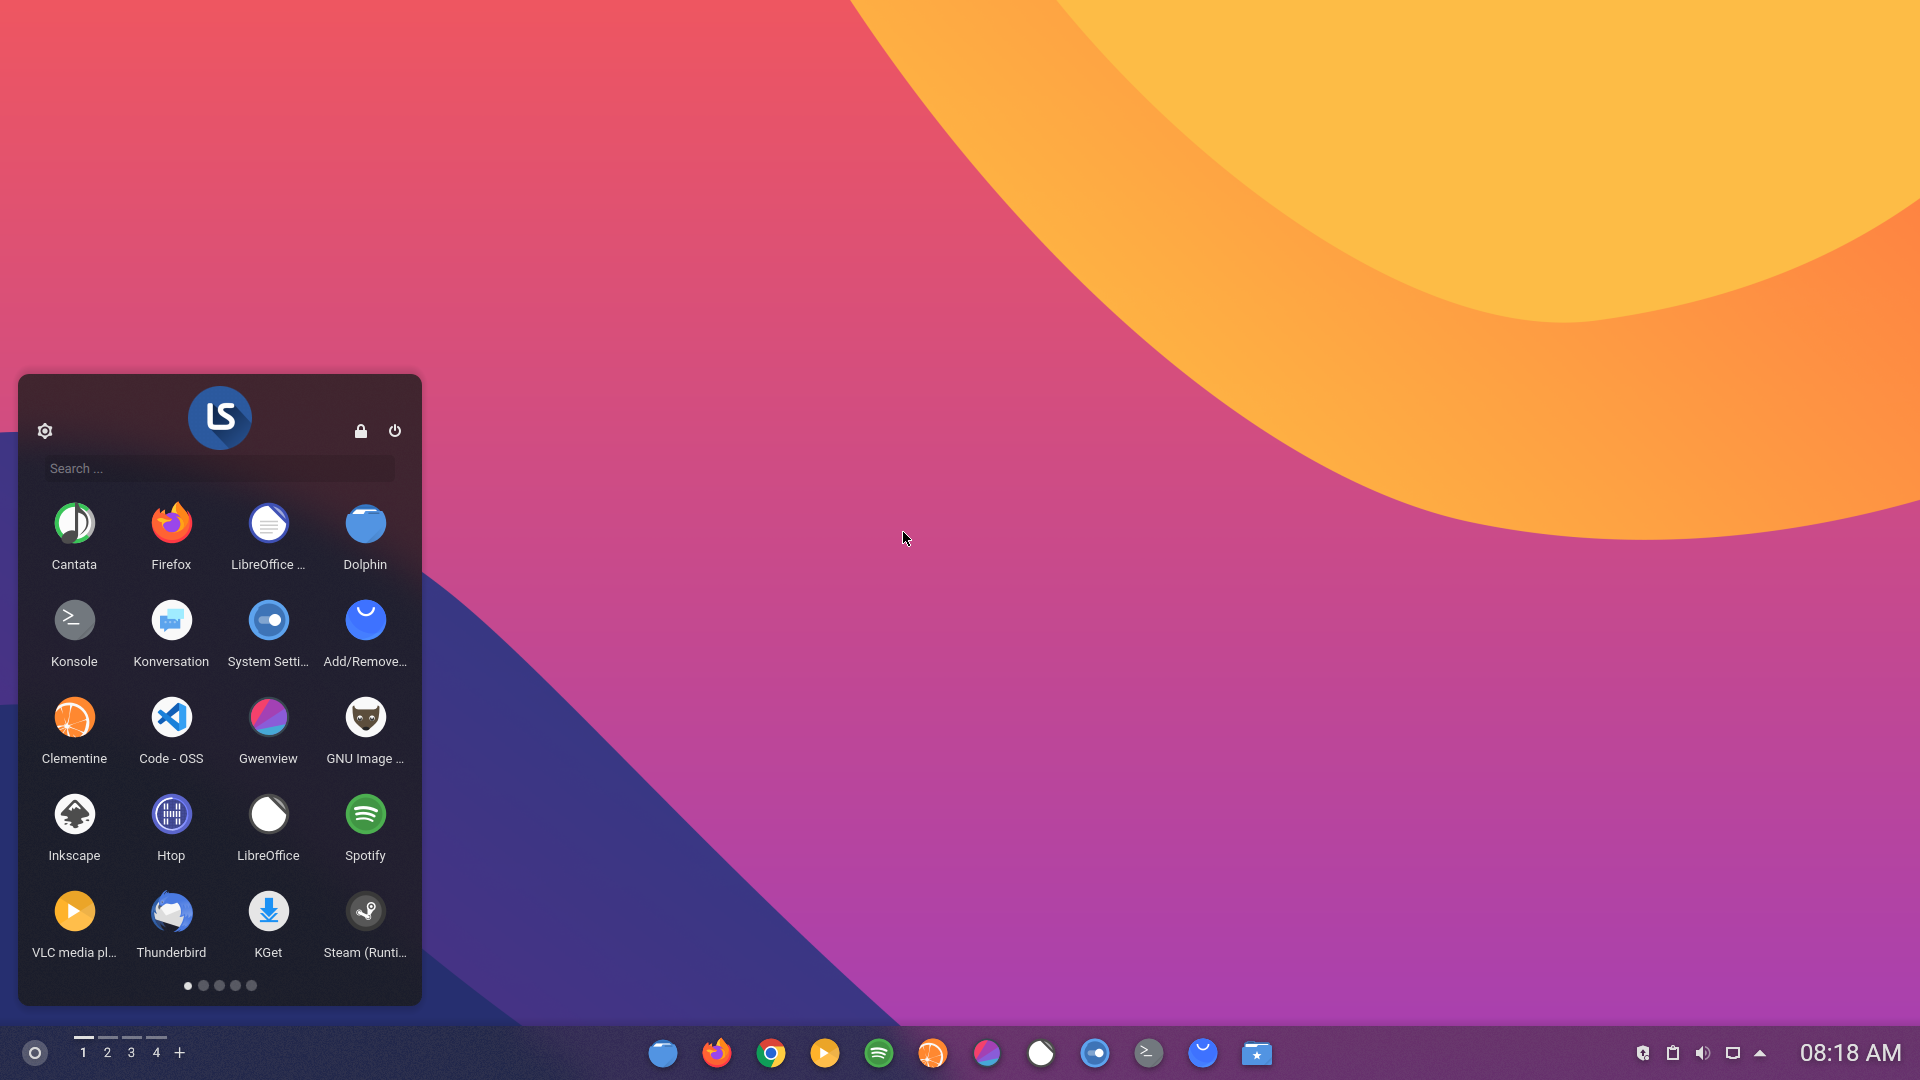Open Konsole from the taskbar
The width and height of the screenshot is (1920, 1080).
[x=1149, y=1053]
